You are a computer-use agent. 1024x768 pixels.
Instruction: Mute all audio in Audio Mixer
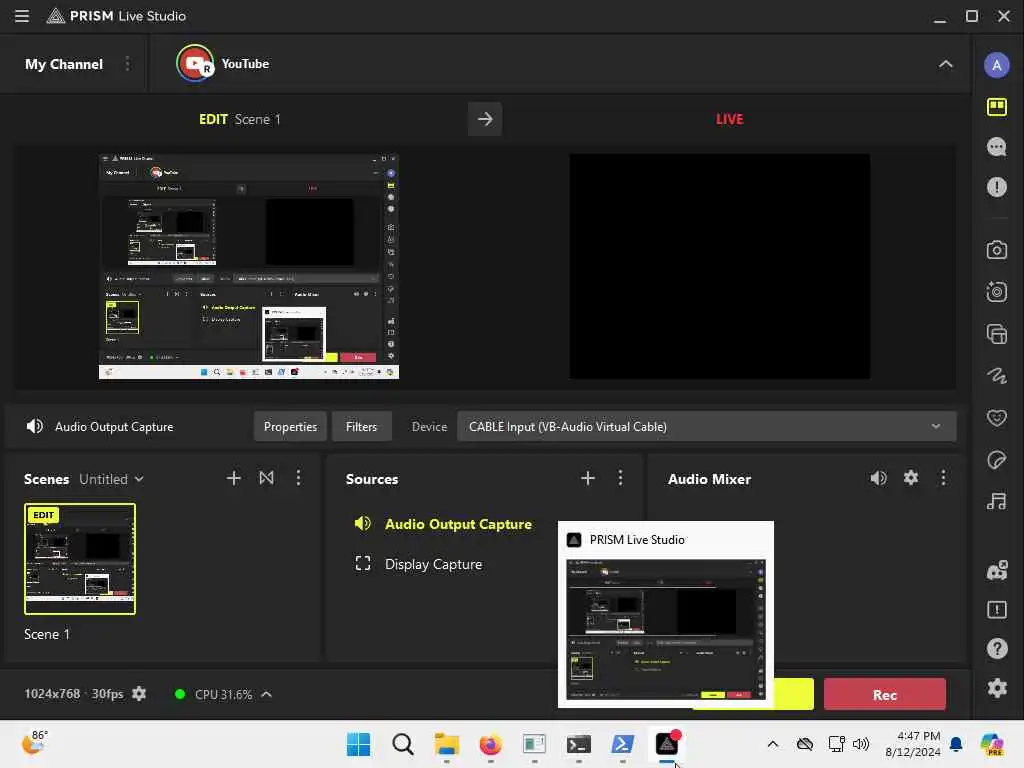click(878, 478)
